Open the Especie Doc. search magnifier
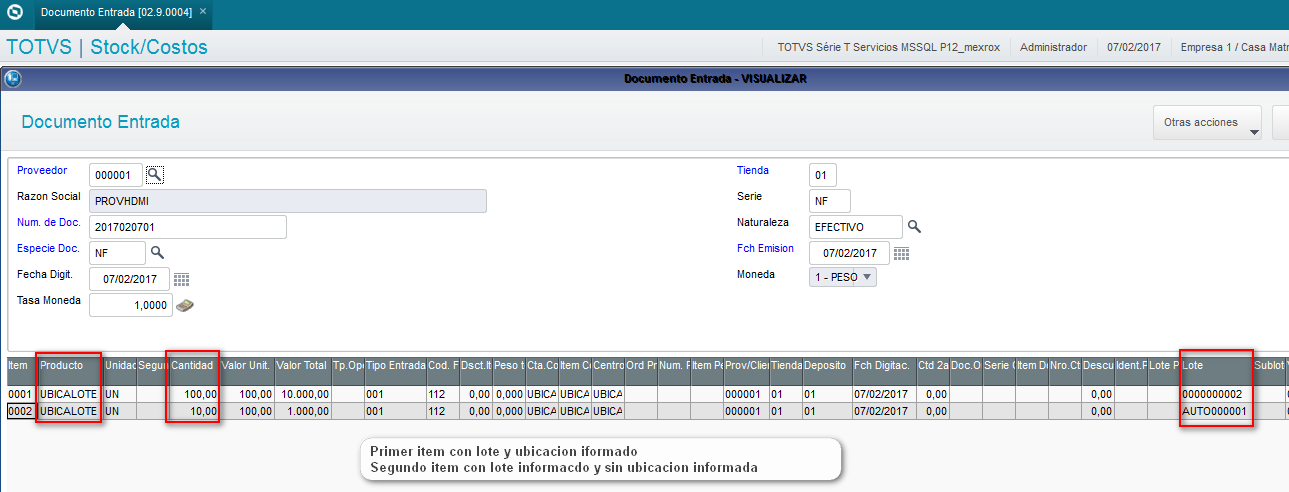 click(157, 252)
